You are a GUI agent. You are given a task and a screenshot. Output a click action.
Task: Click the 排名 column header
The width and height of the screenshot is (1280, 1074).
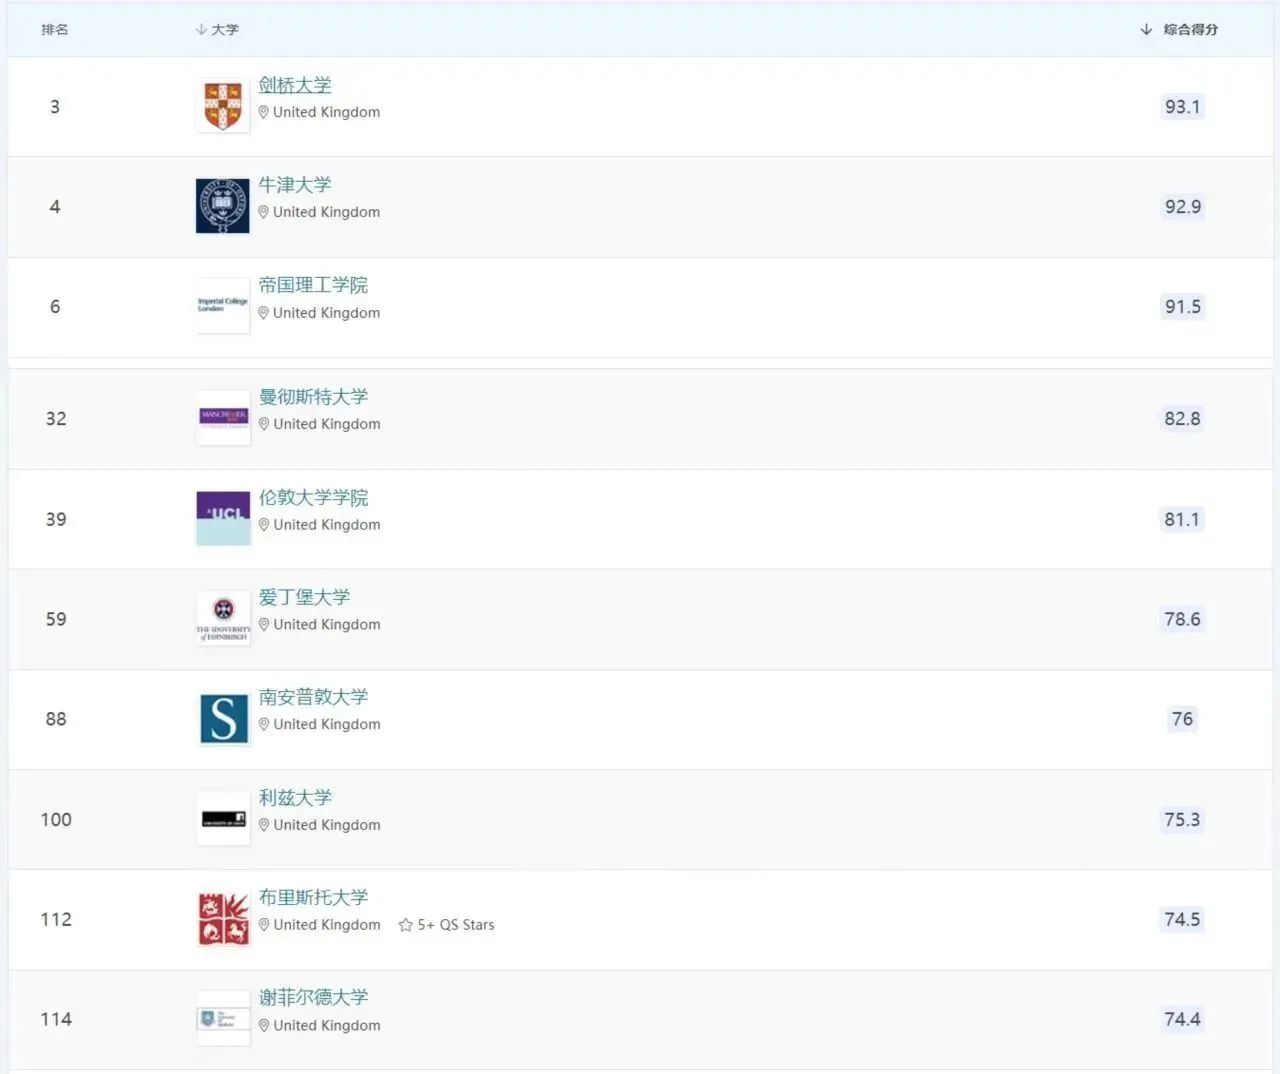[55, 29]
